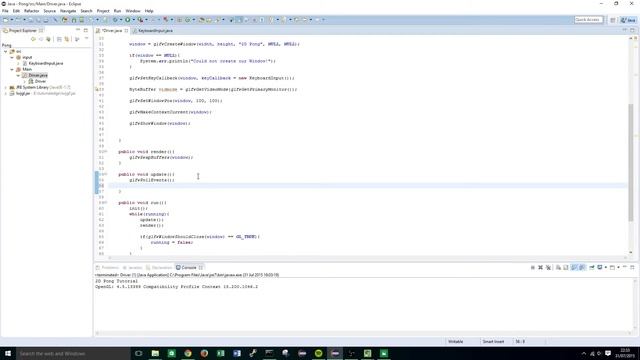Maximize the Project Explorer panel
The height and width of the screenshot is (360, 640).
(x=86, y=30)
